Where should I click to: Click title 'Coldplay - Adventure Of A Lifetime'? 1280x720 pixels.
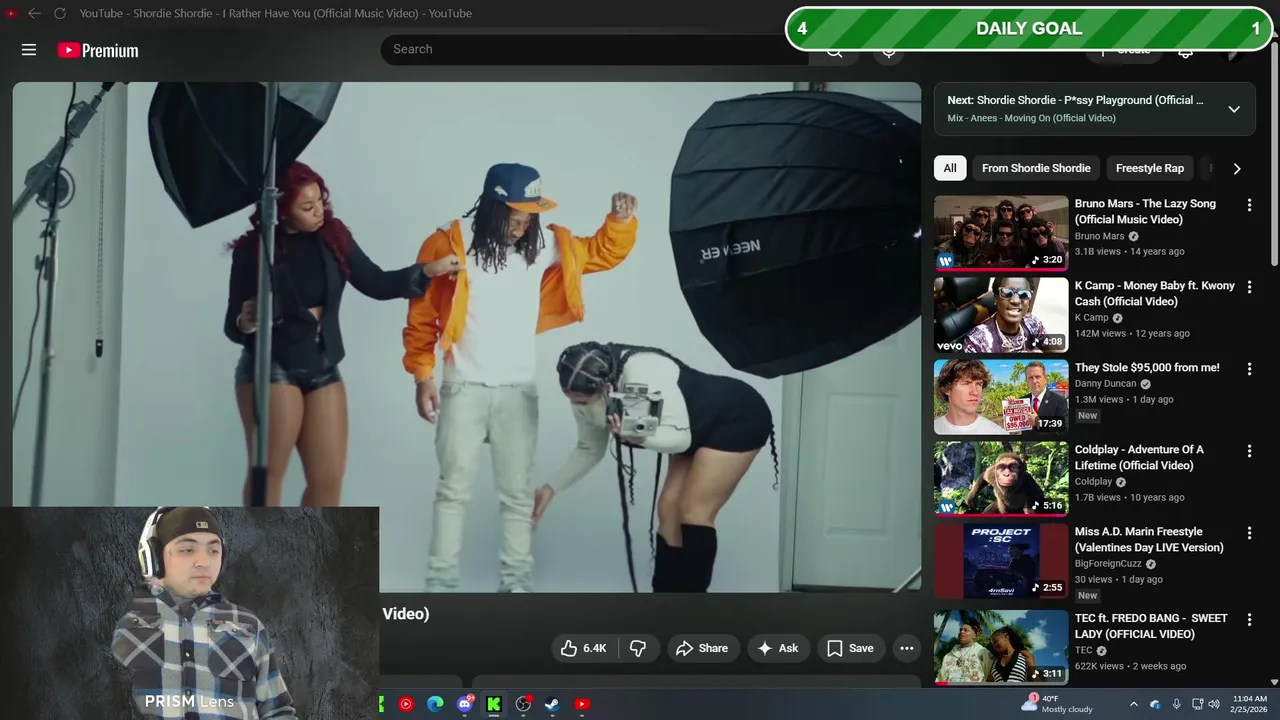click(1139, 457)
